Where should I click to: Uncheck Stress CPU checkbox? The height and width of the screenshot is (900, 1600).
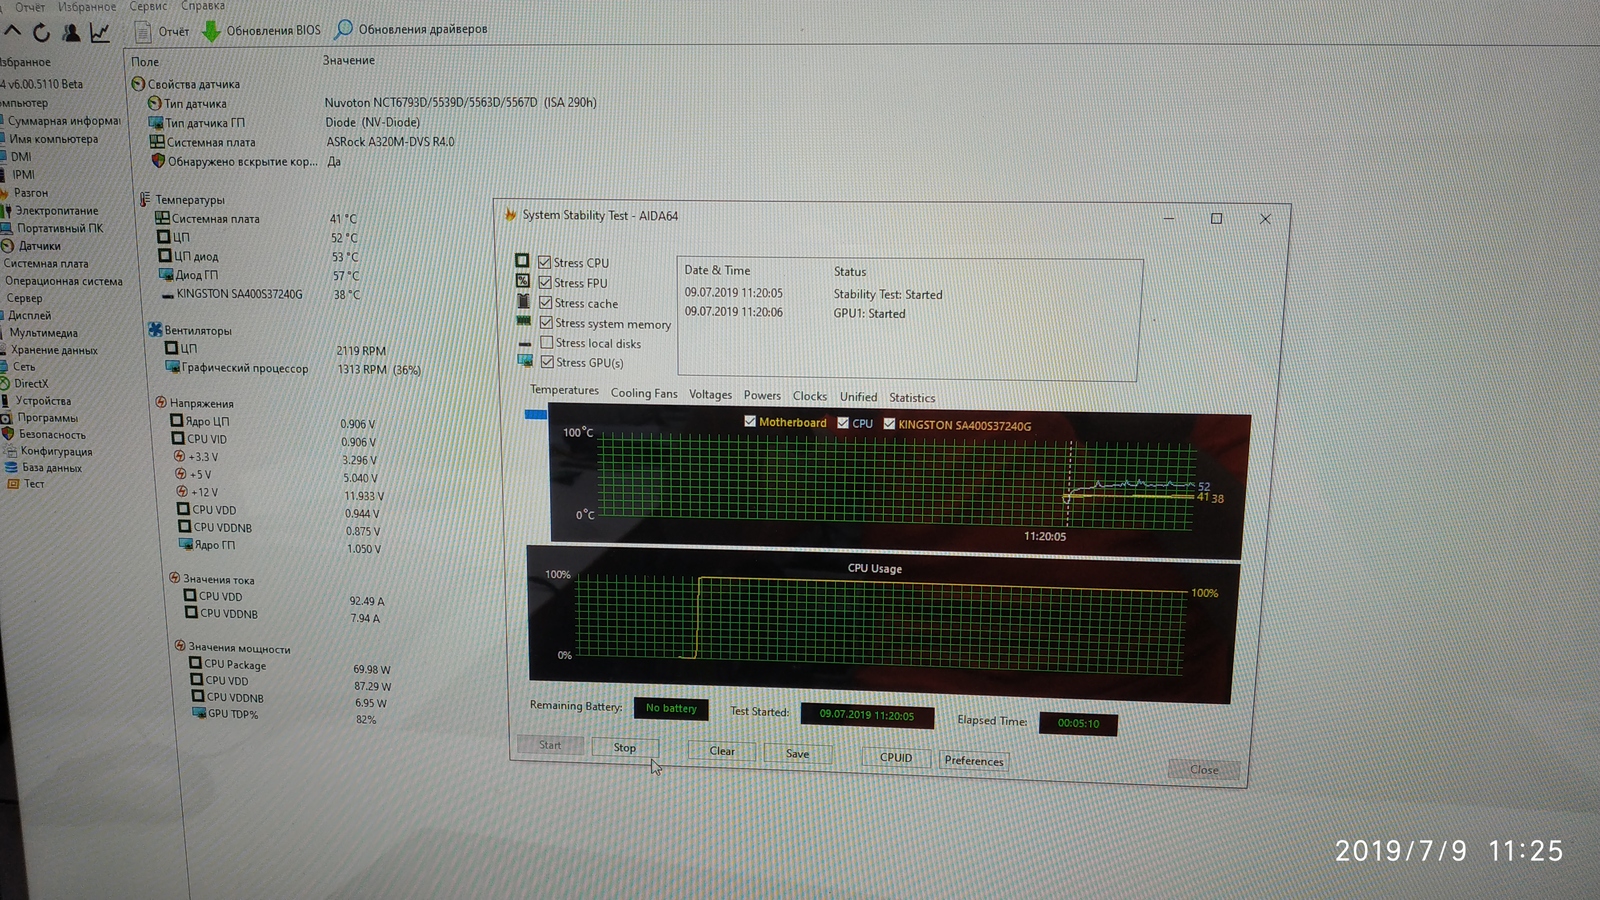pos(545,262)
